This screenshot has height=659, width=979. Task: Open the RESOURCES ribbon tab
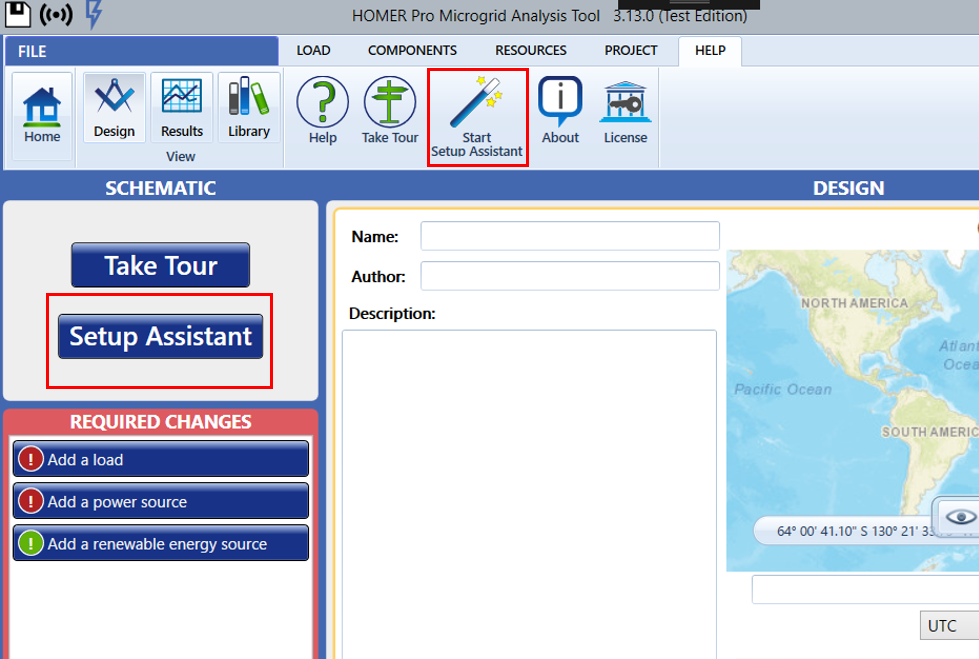click(530, 50)
